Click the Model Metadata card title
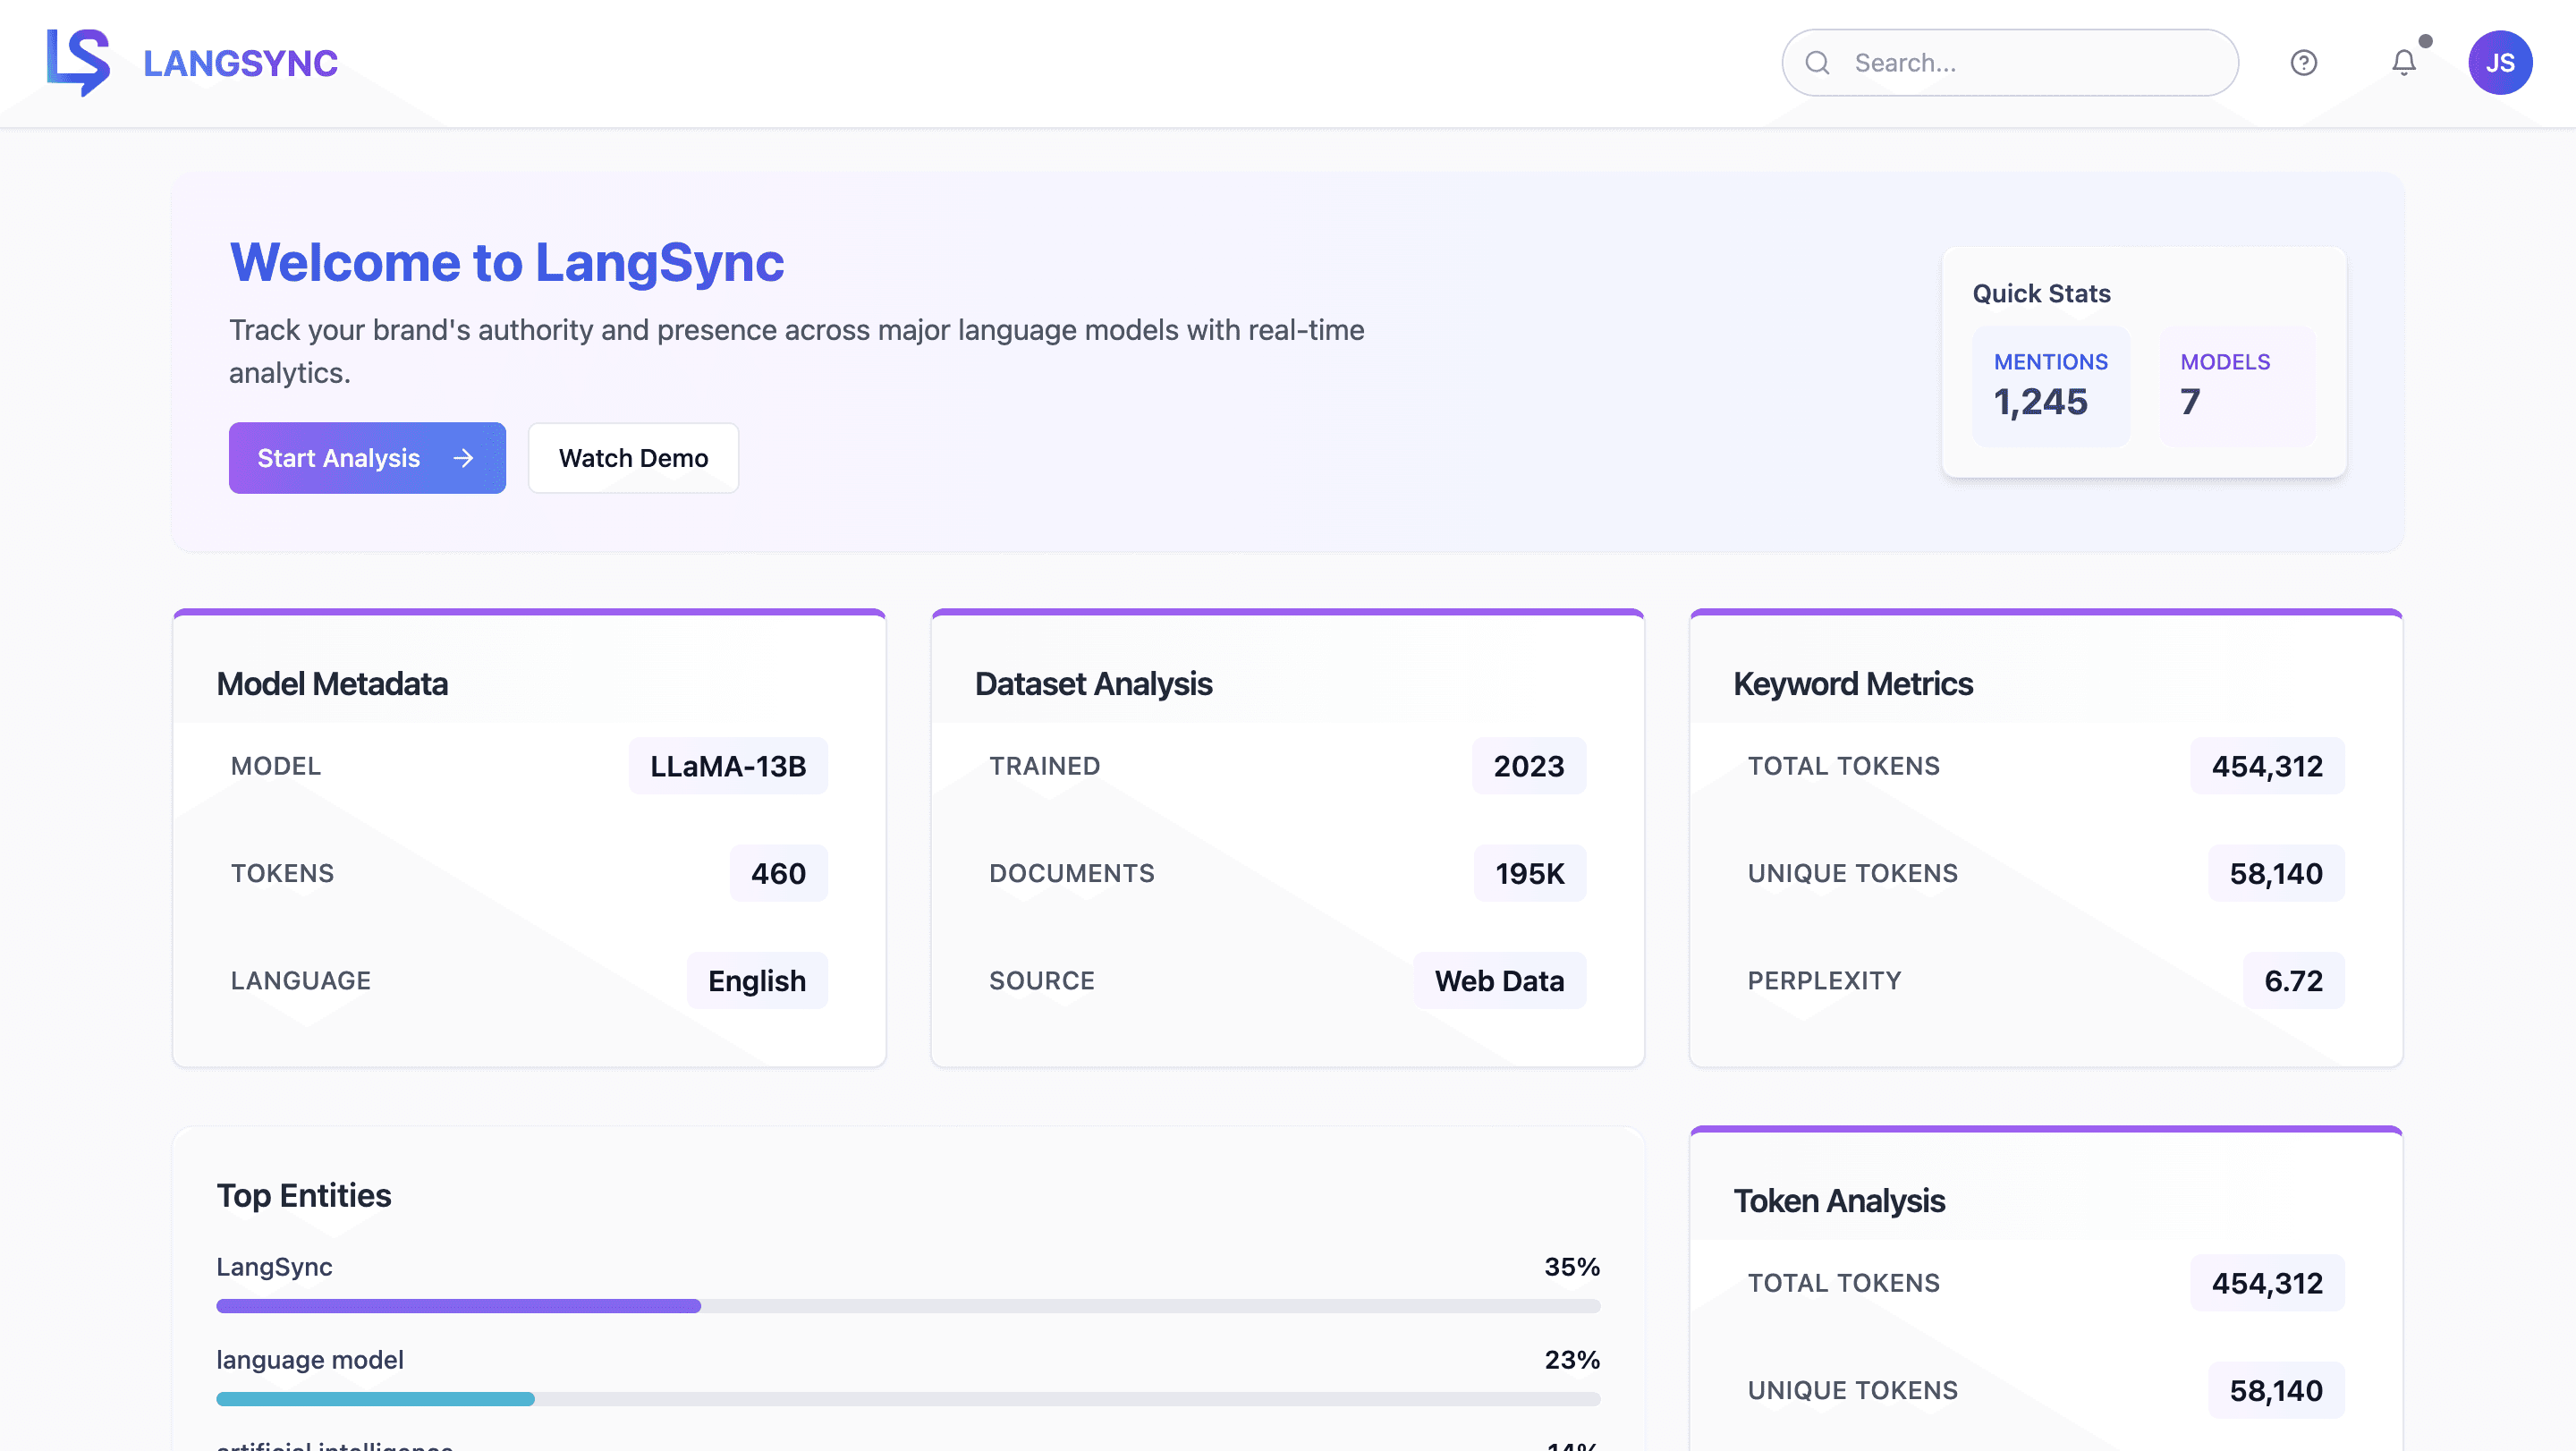The width and height of the screenshot is (2576, 1451). click(x=332, y=684)
